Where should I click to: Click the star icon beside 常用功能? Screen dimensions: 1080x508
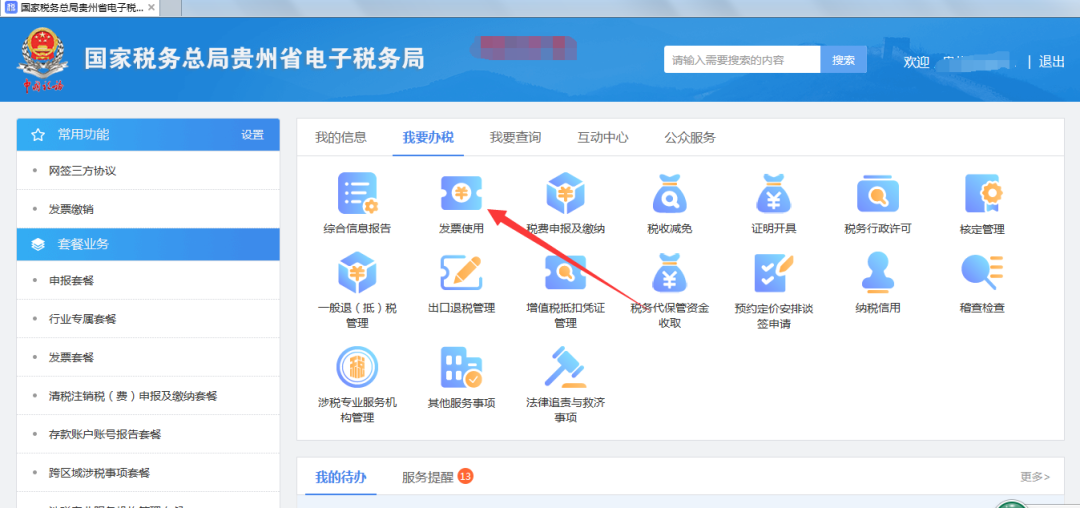pyautogui.click(x=38, y=135)
